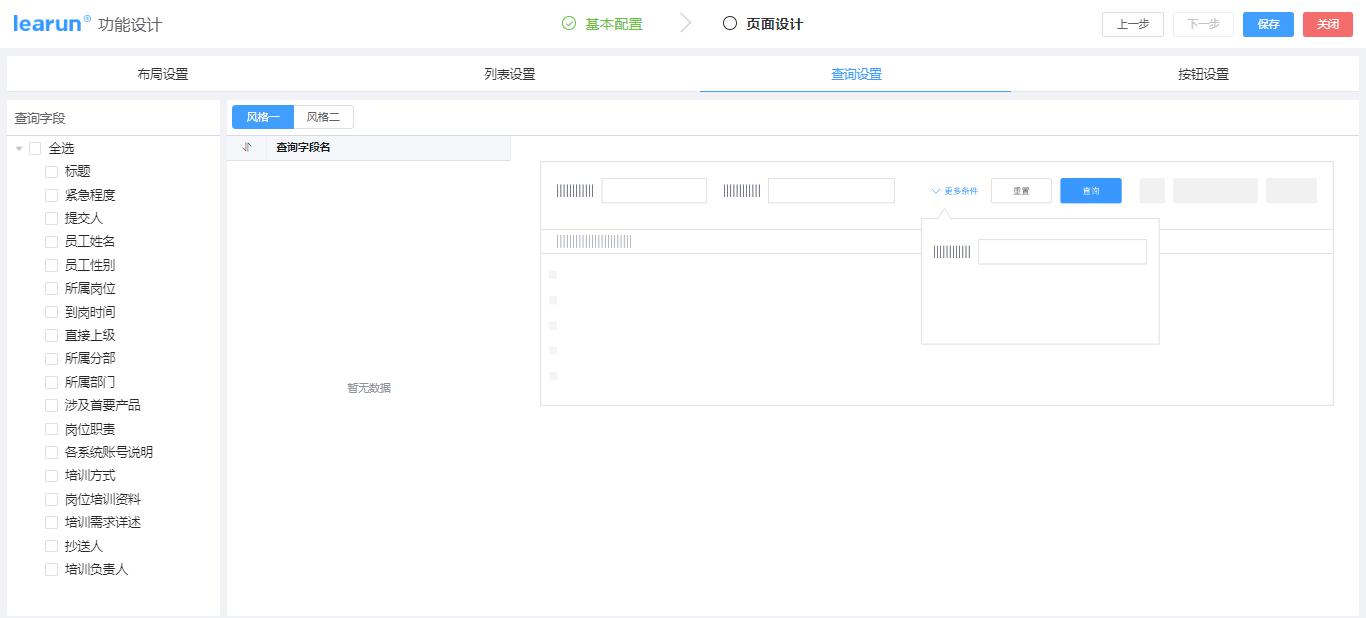Click the circle icon next to 页面设计
This screenshot has height=618, width=1366.
(729, 23)
